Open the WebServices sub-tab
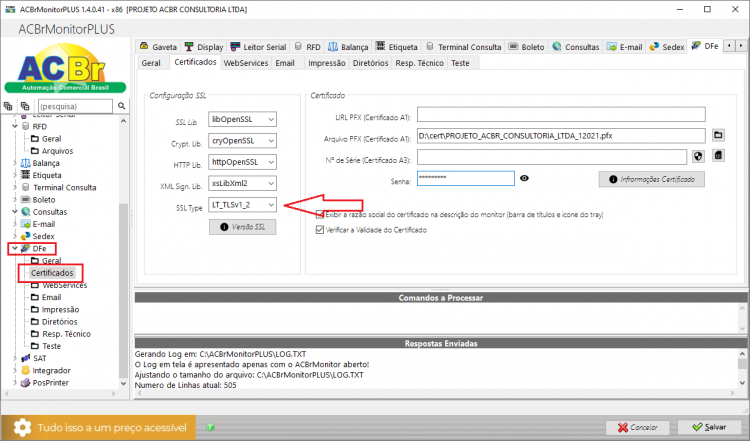This screenshot has width=750, height=441. (x=246, y=63)
